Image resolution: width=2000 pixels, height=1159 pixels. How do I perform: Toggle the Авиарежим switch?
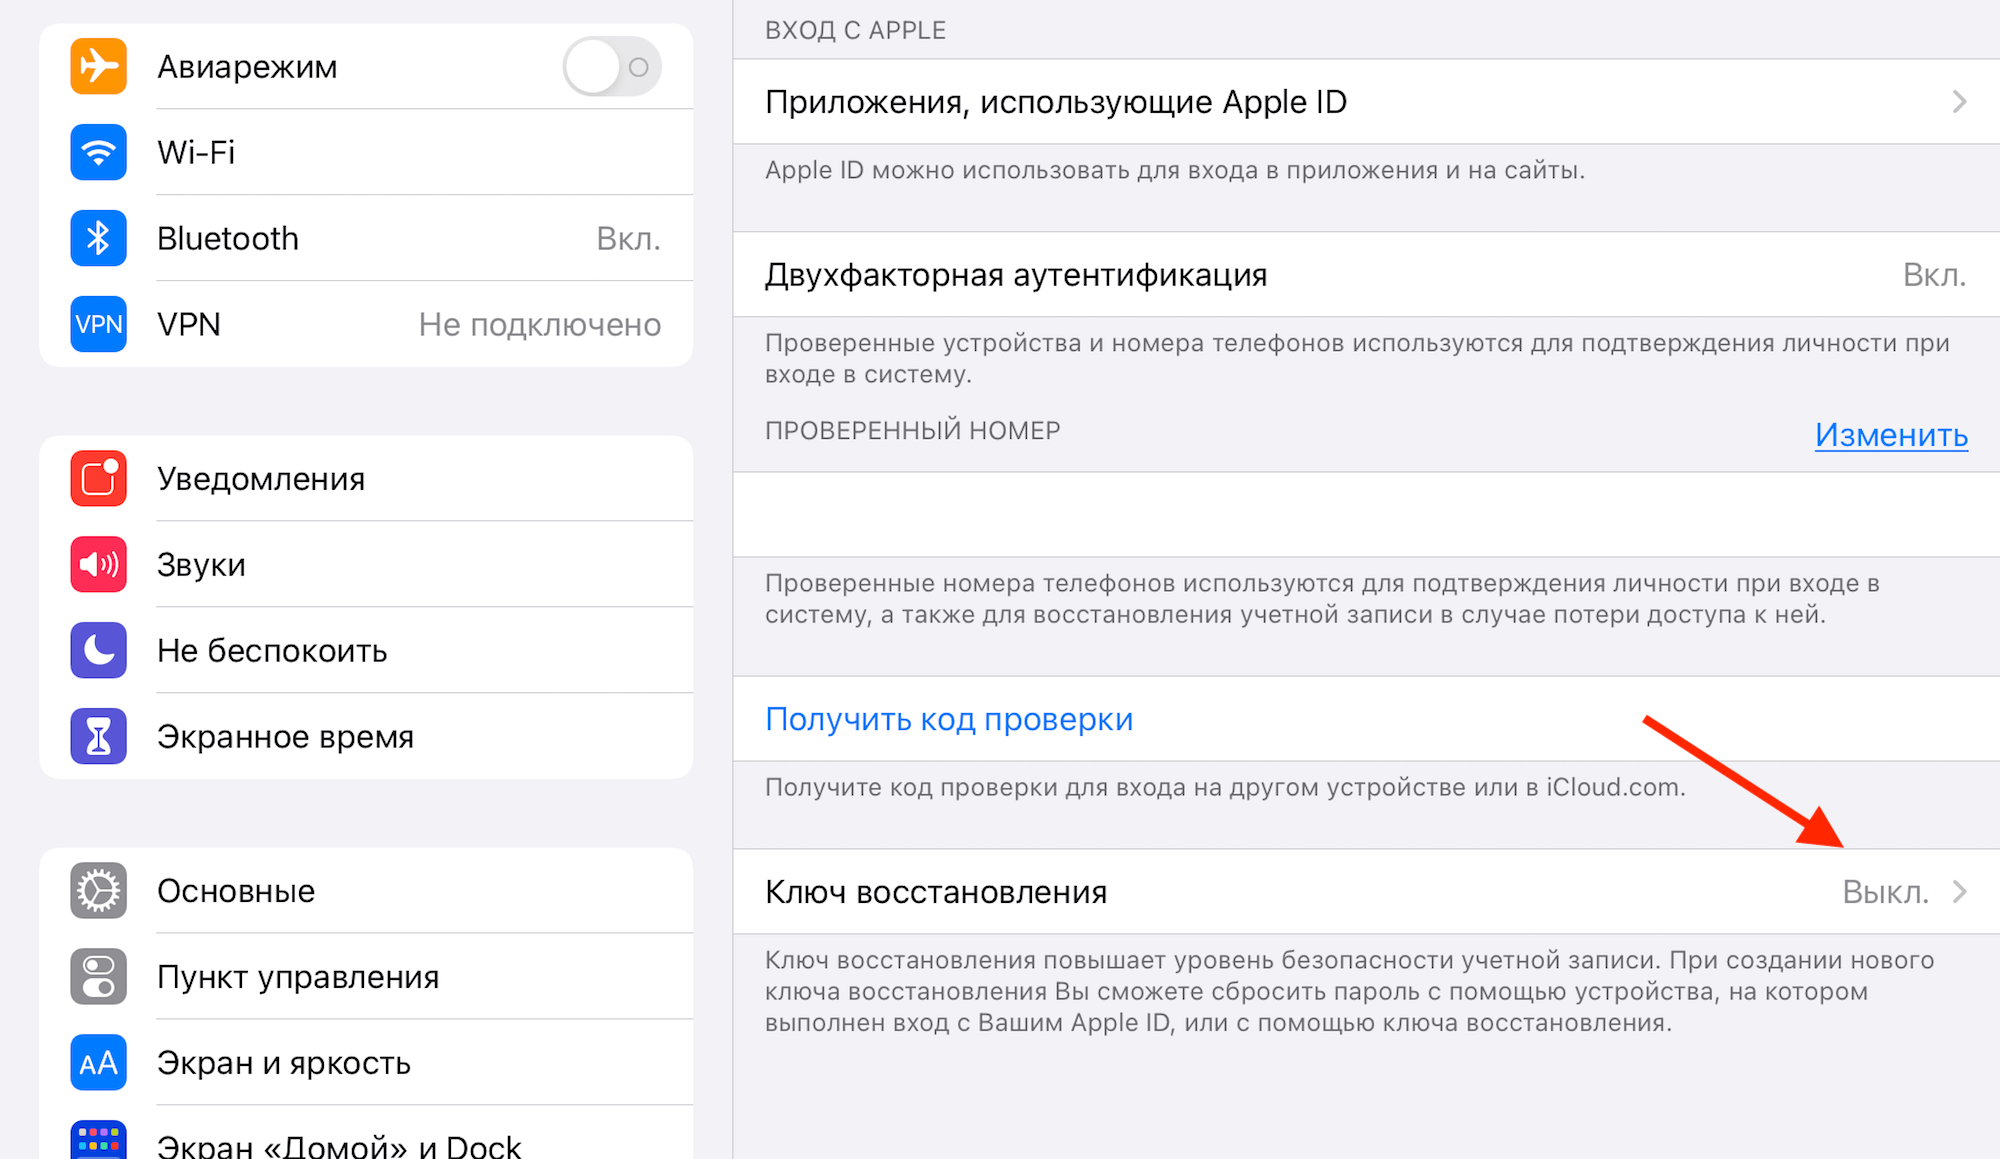point(612,67)
